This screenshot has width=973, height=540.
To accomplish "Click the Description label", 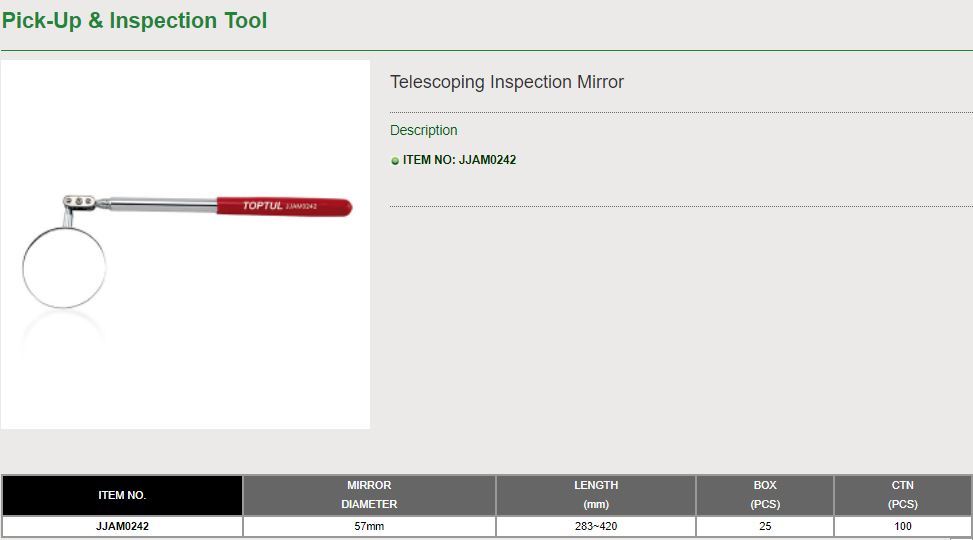I will [423, 130].
